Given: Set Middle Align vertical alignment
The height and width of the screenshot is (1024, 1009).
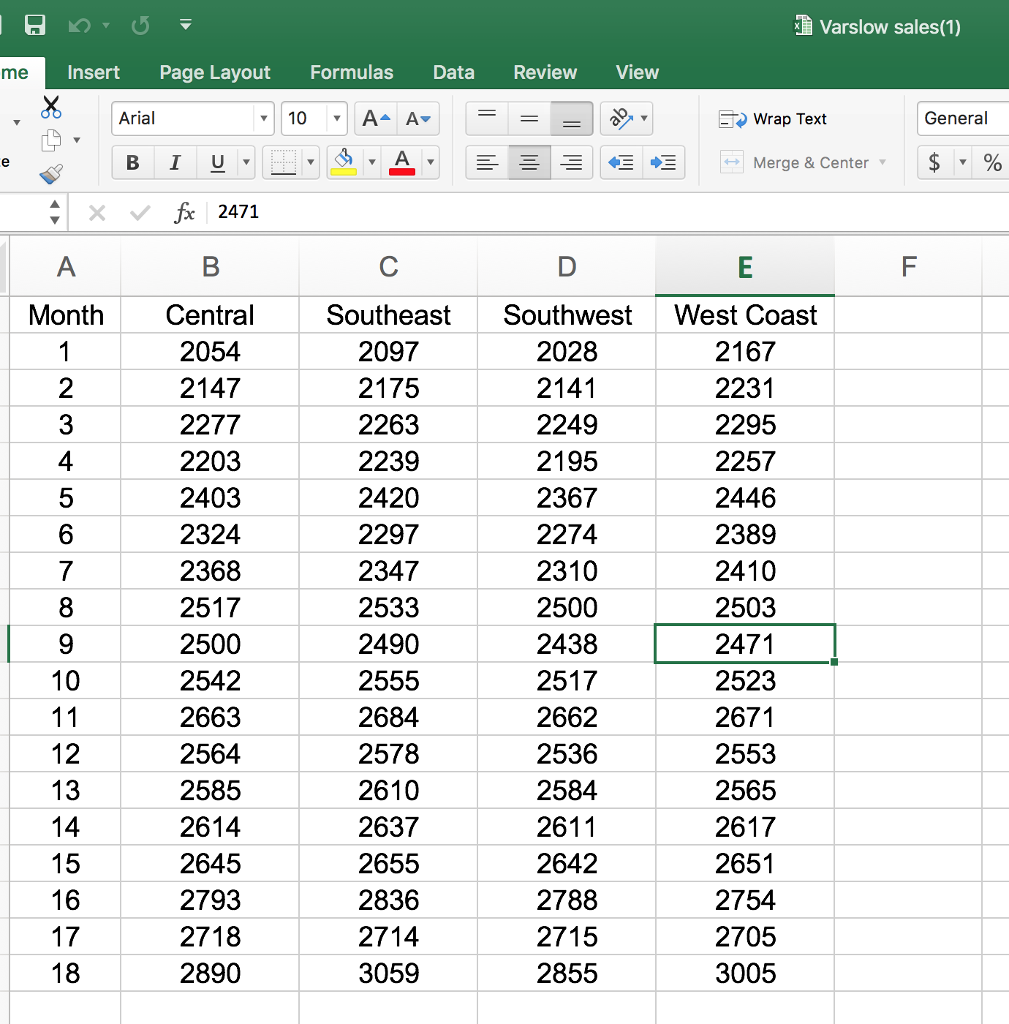Looking at the screenshot, I should click(529, 118).
